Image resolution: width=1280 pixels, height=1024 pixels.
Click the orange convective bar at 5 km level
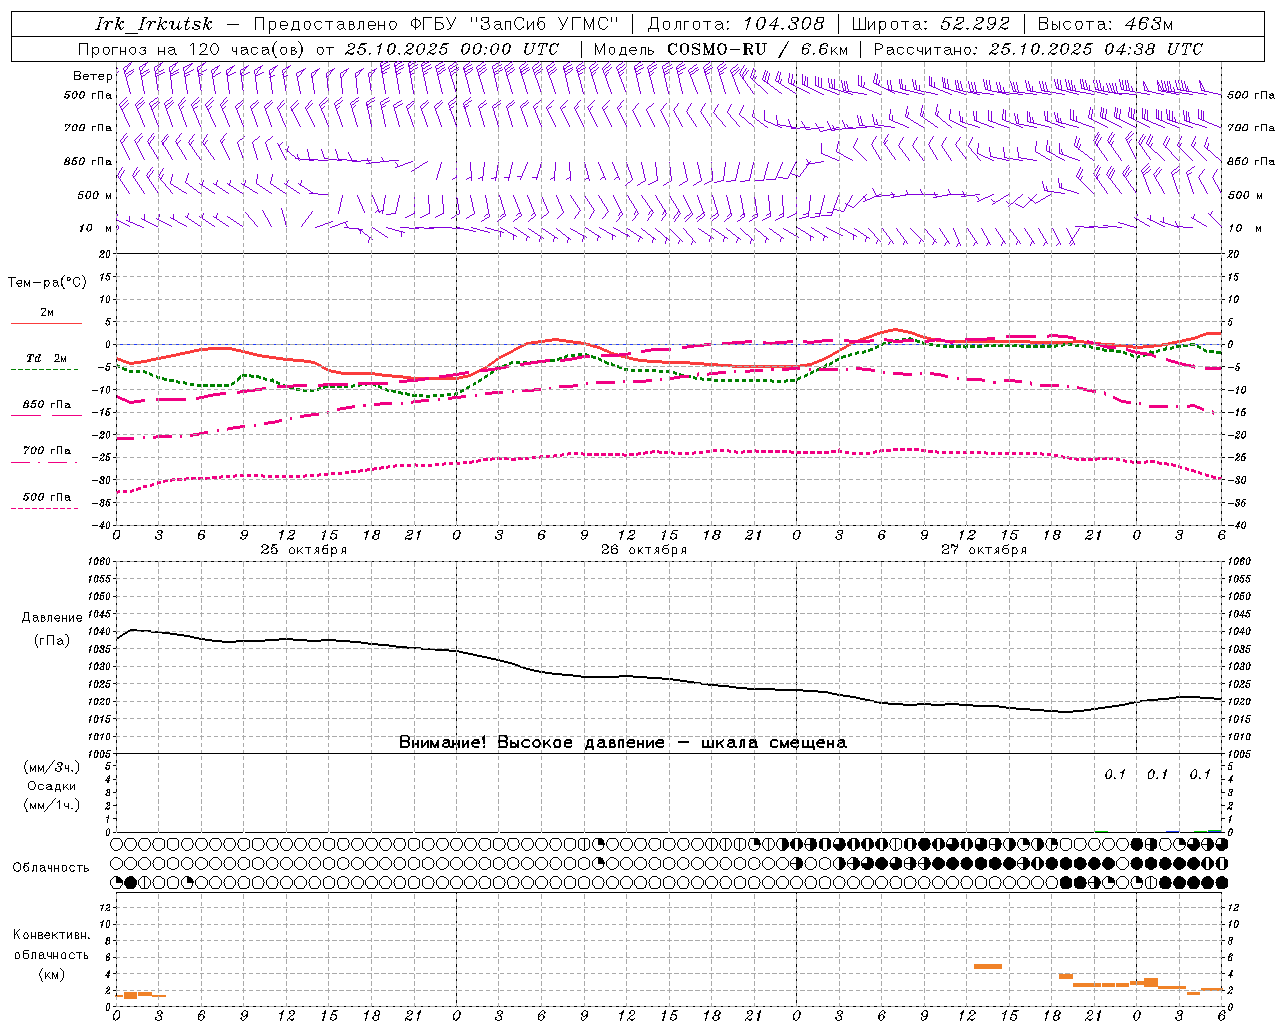click(x=988, y=966)
